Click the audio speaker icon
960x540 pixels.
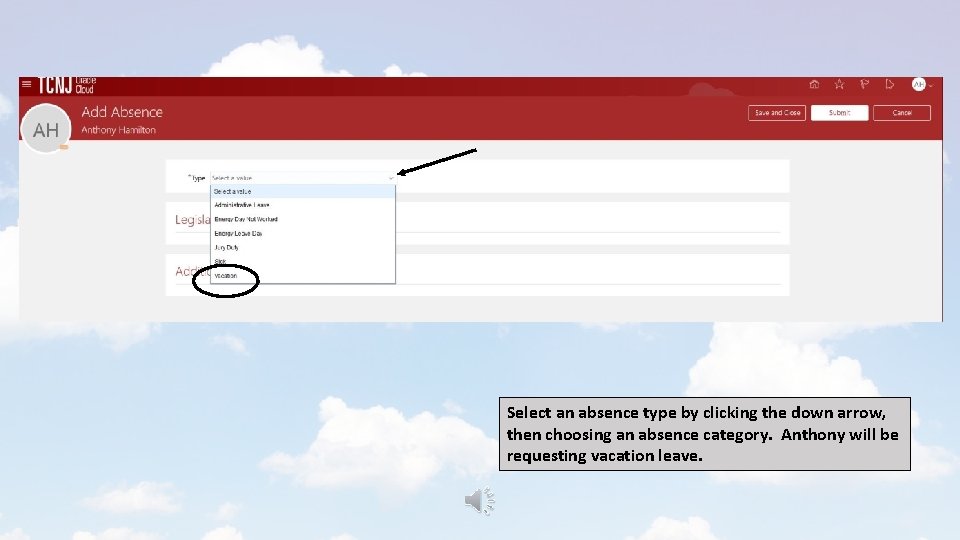479,501
